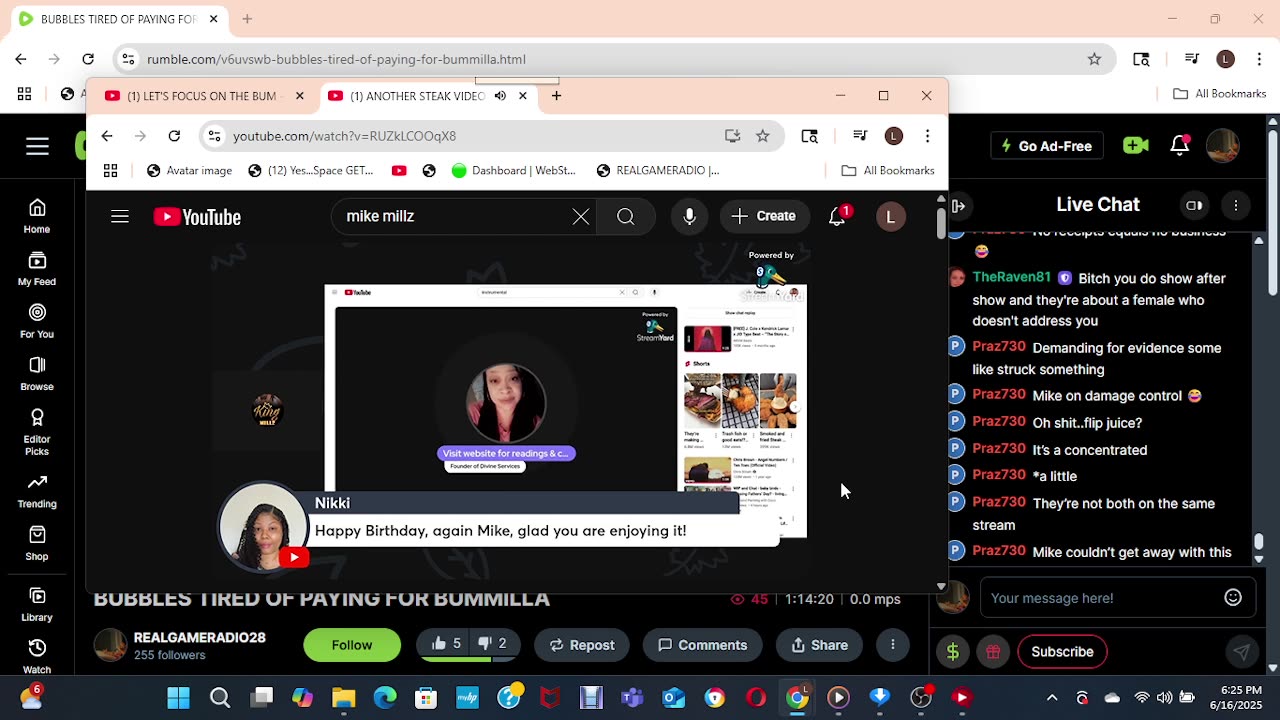Collapse Live Chat with arrow icon
The image size is (1280, 720).
[958, 205]
